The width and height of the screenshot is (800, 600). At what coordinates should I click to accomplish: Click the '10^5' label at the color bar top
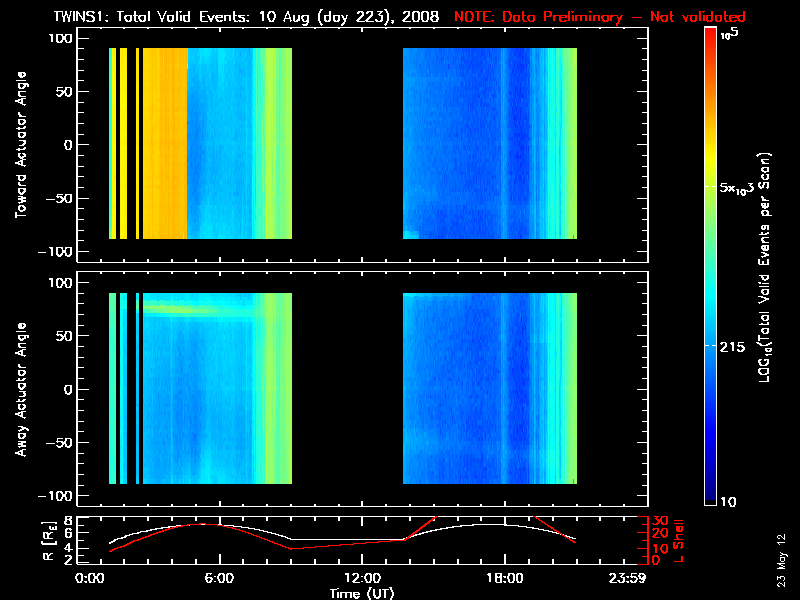pyautogui.click(x=730, y=34)
